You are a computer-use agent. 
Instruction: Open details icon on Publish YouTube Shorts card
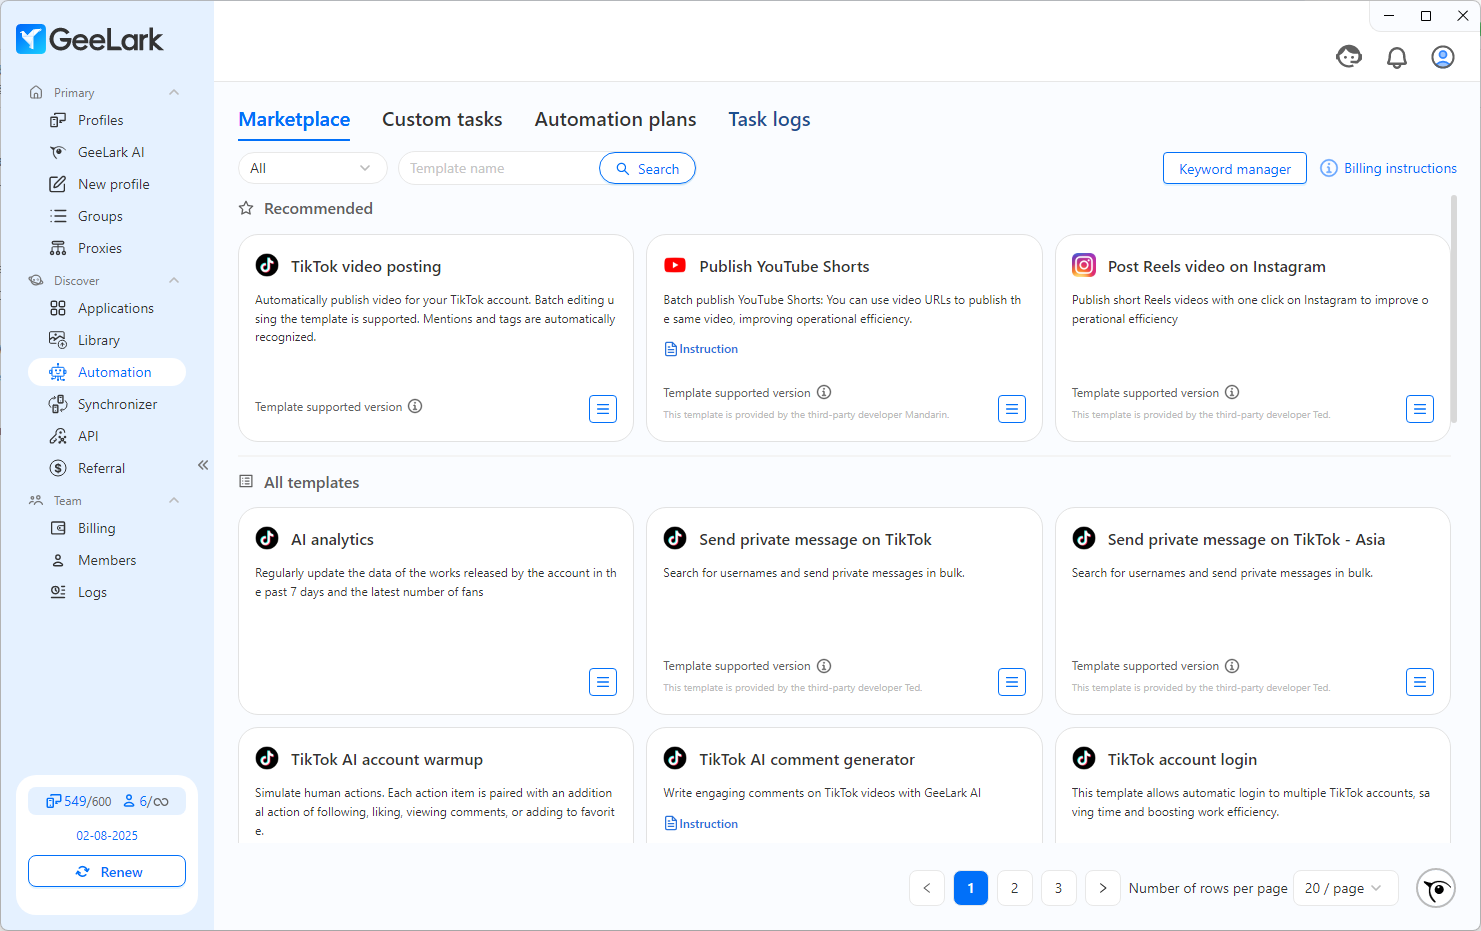[1012, 409]
